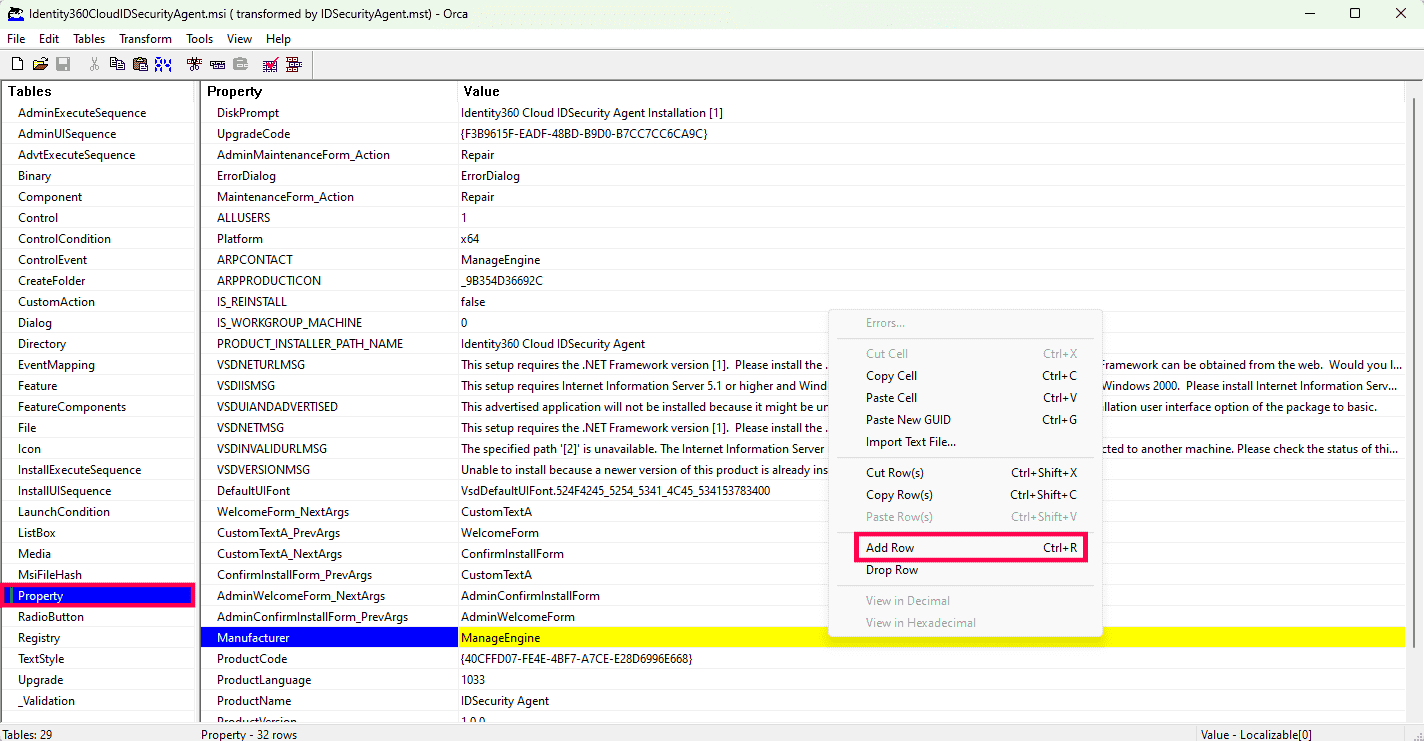Screen dimensions: 1424x741
Task: Choose Drop Row in context menu
Action: pyautogui.click(x=890, y=569)
